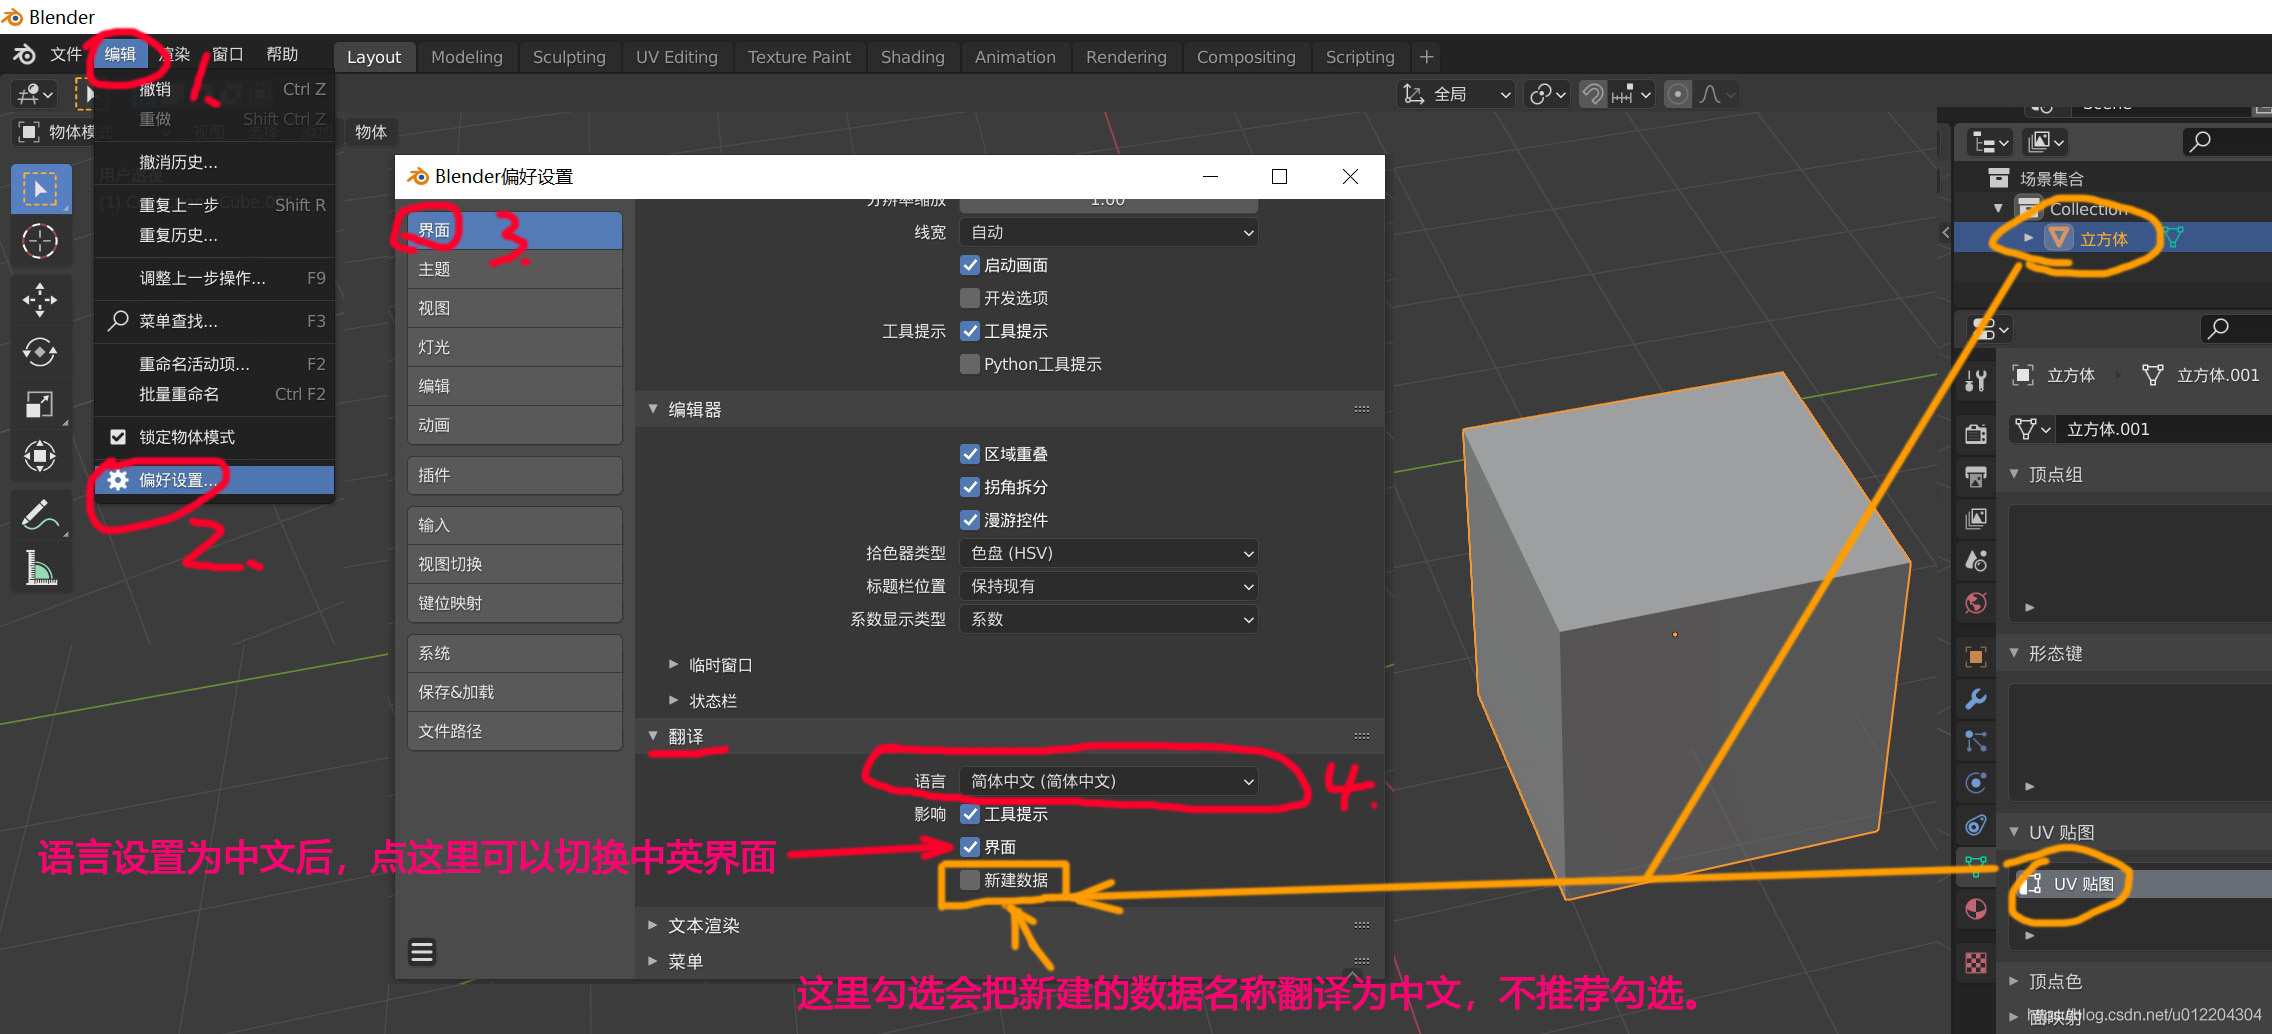Toggle proportional editing button
This screenshot has width=2272, height=1034.
pos(1678,94)
